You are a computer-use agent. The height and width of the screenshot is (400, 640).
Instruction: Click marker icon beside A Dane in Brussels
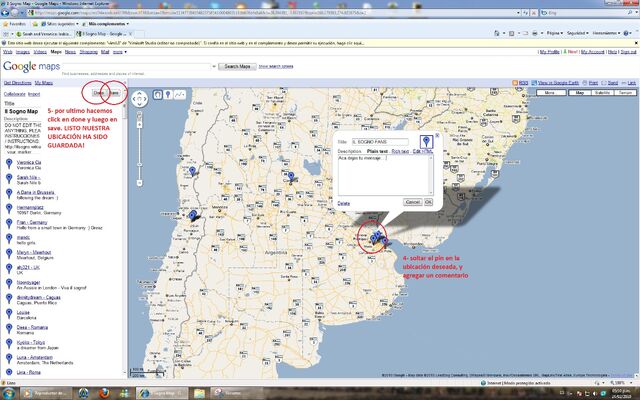tap(9, 193)
